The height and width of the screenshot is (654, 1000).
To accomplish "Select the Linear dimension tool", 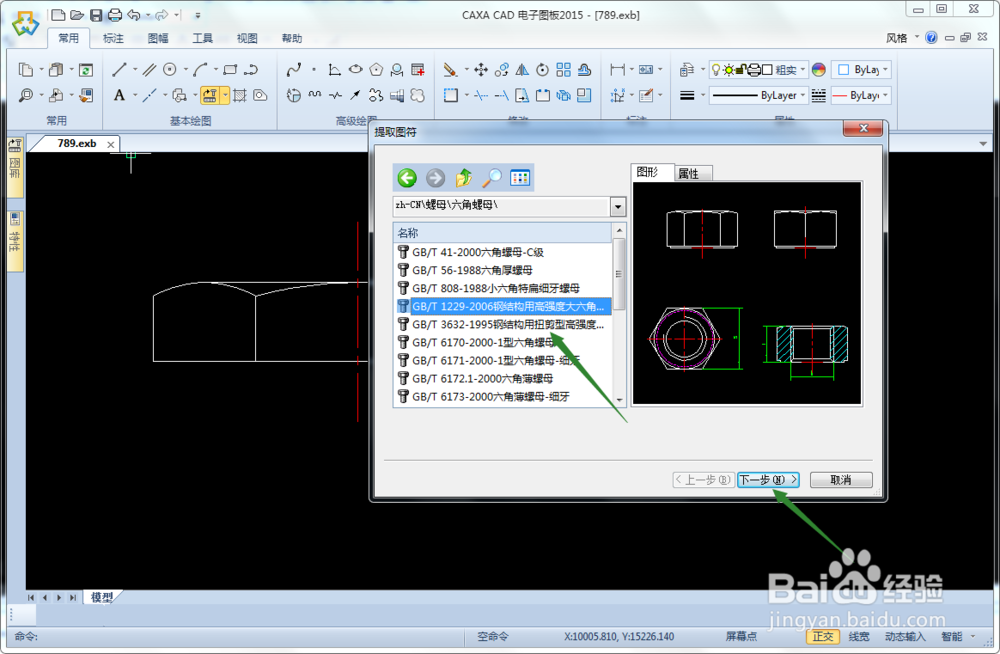I will pos(617,70).
